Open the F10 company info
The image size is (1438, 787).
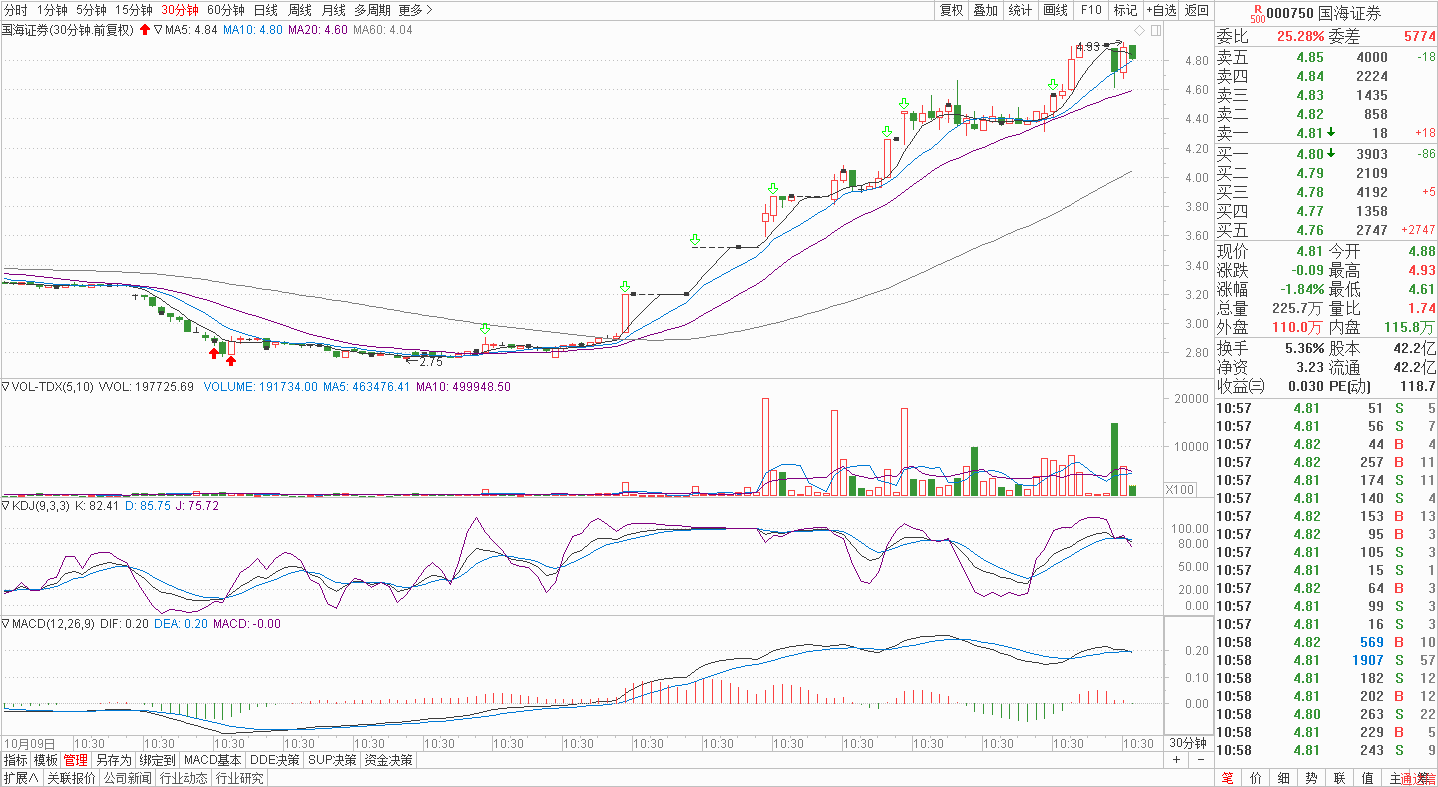tap(1090, 10)
